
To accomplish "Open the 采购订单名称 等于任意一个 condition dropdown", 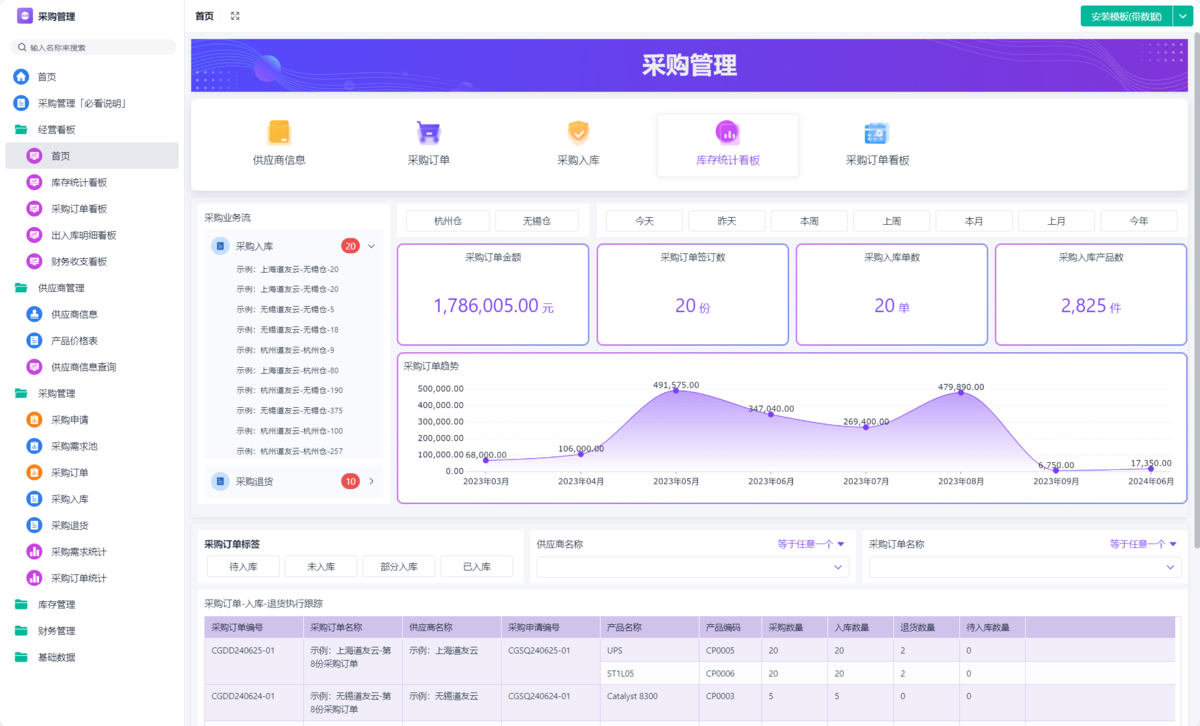I will (x=1143, y=544).
